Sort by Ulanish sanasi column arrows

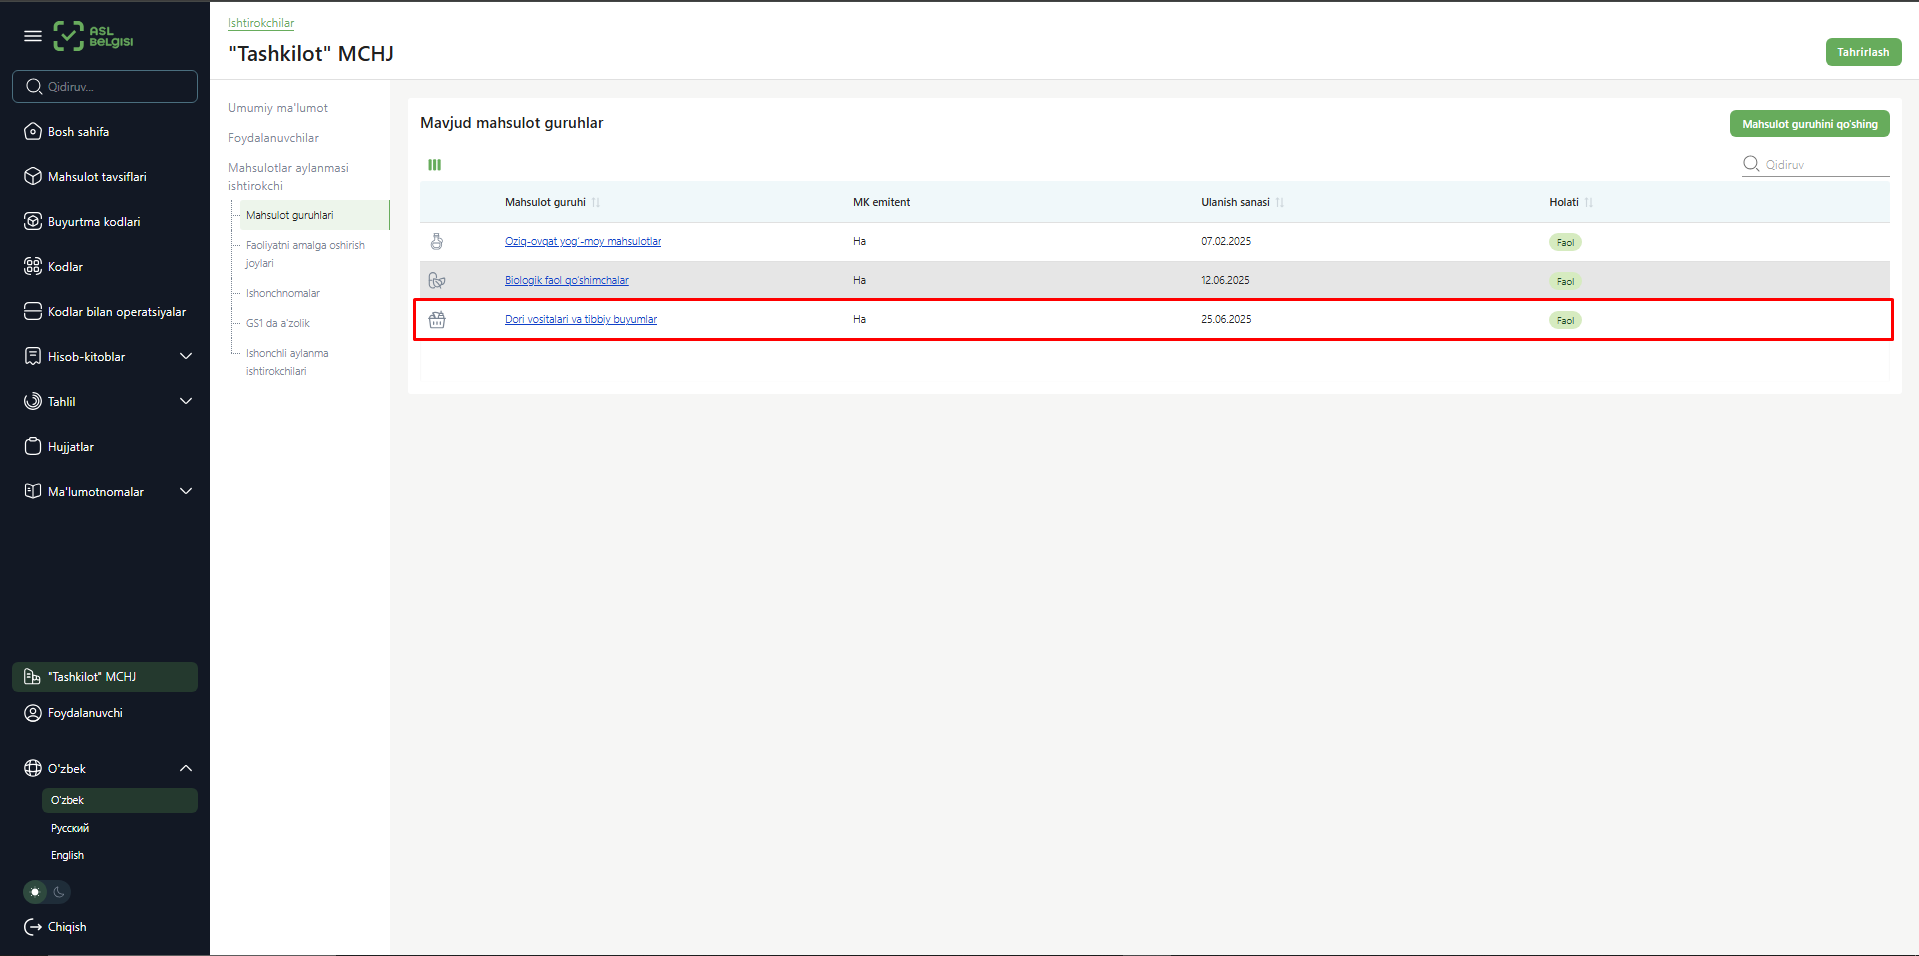(1280, 202)
